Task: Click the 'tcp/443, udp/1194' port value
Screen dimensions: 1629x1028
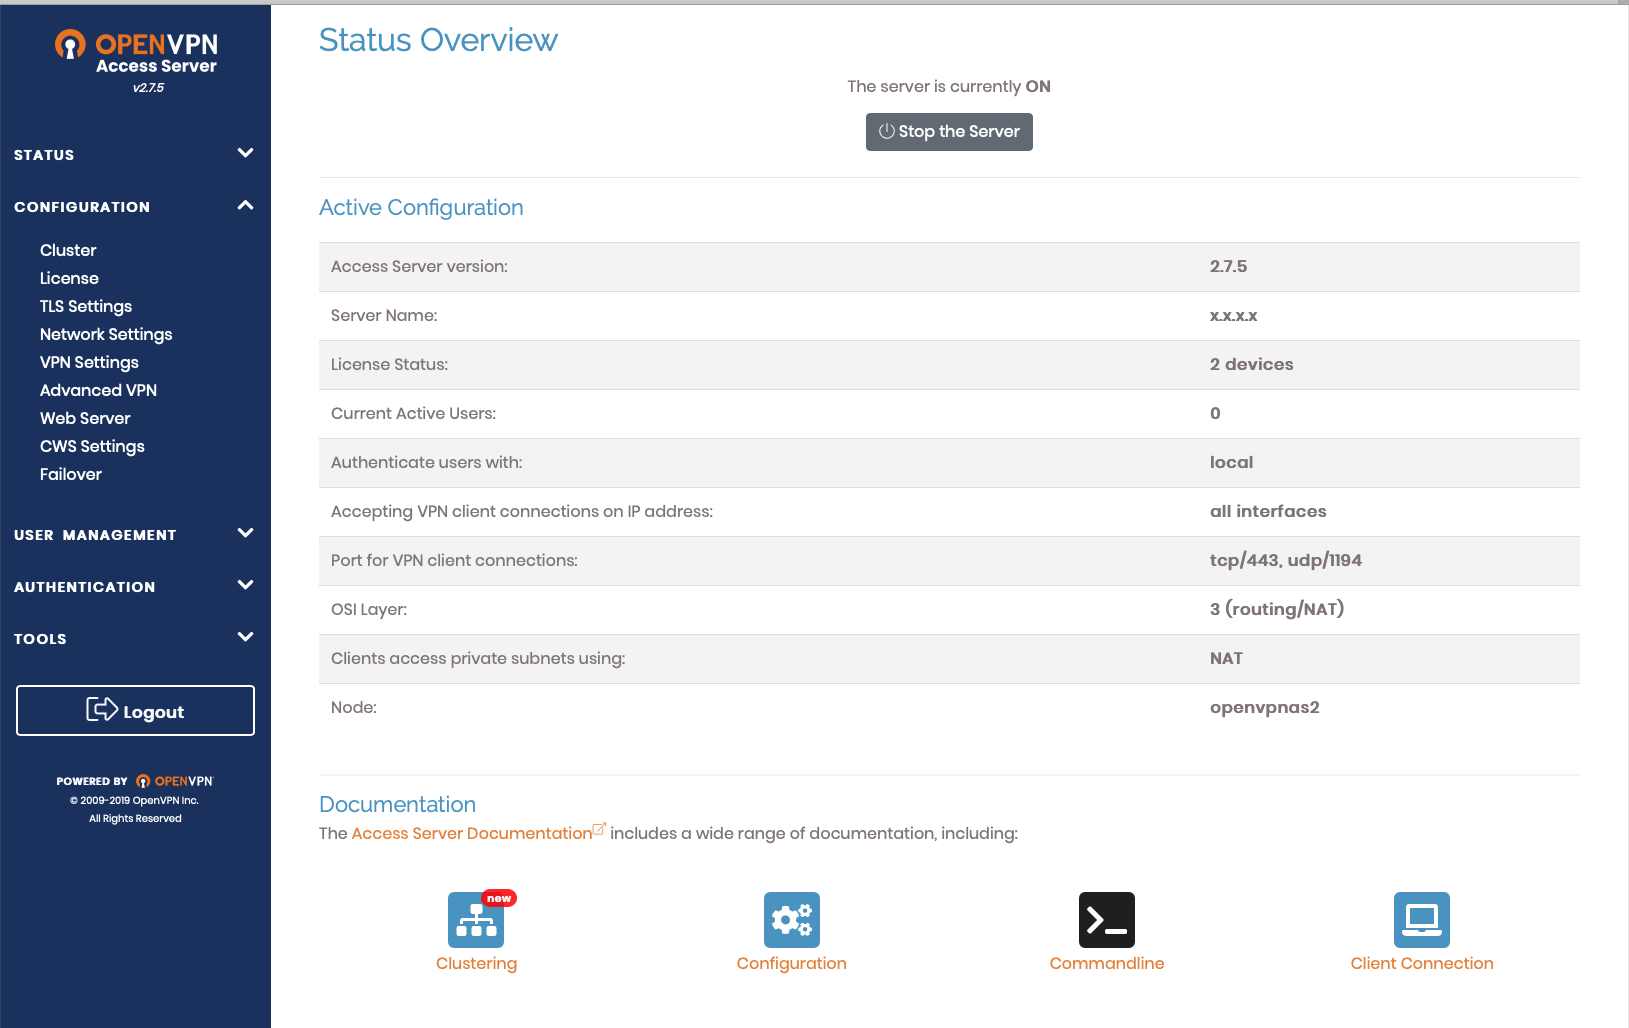Action: [1285, 560]
